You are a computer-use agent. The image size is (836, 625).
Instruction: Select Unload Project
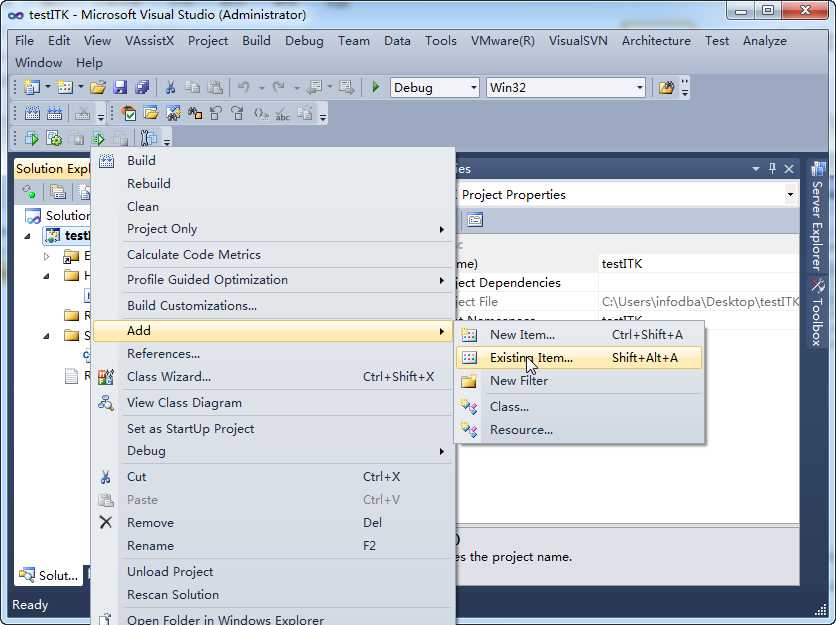273,572
